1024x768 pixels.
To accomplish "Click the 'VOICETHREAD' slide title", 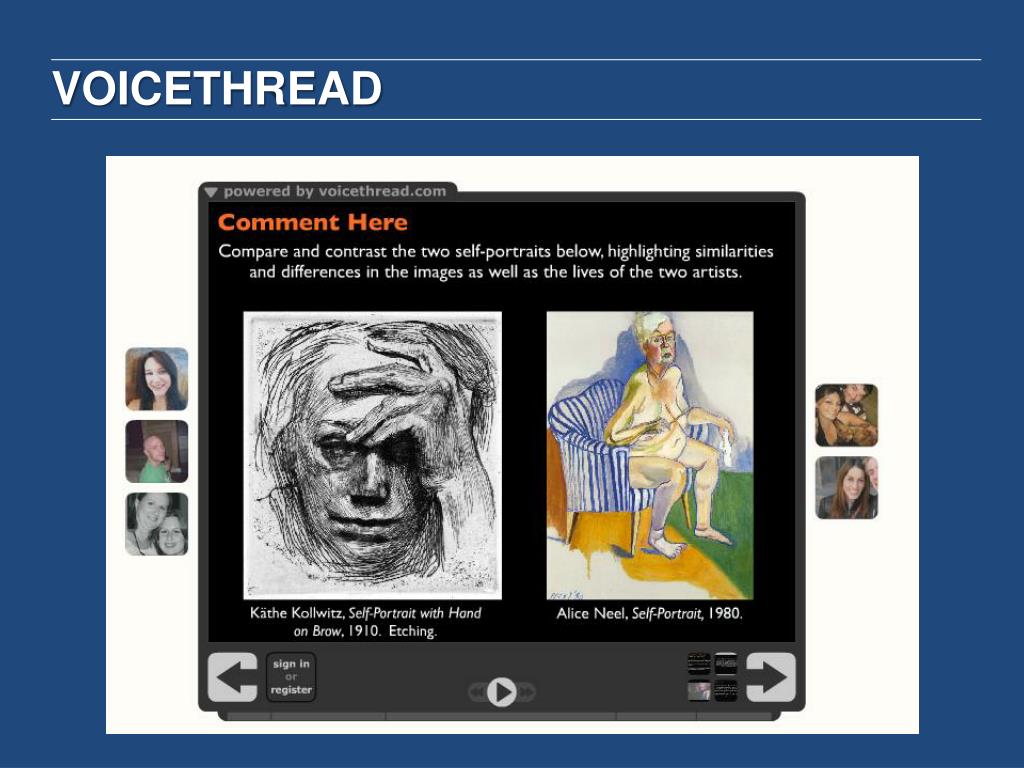I will point(217,88).
